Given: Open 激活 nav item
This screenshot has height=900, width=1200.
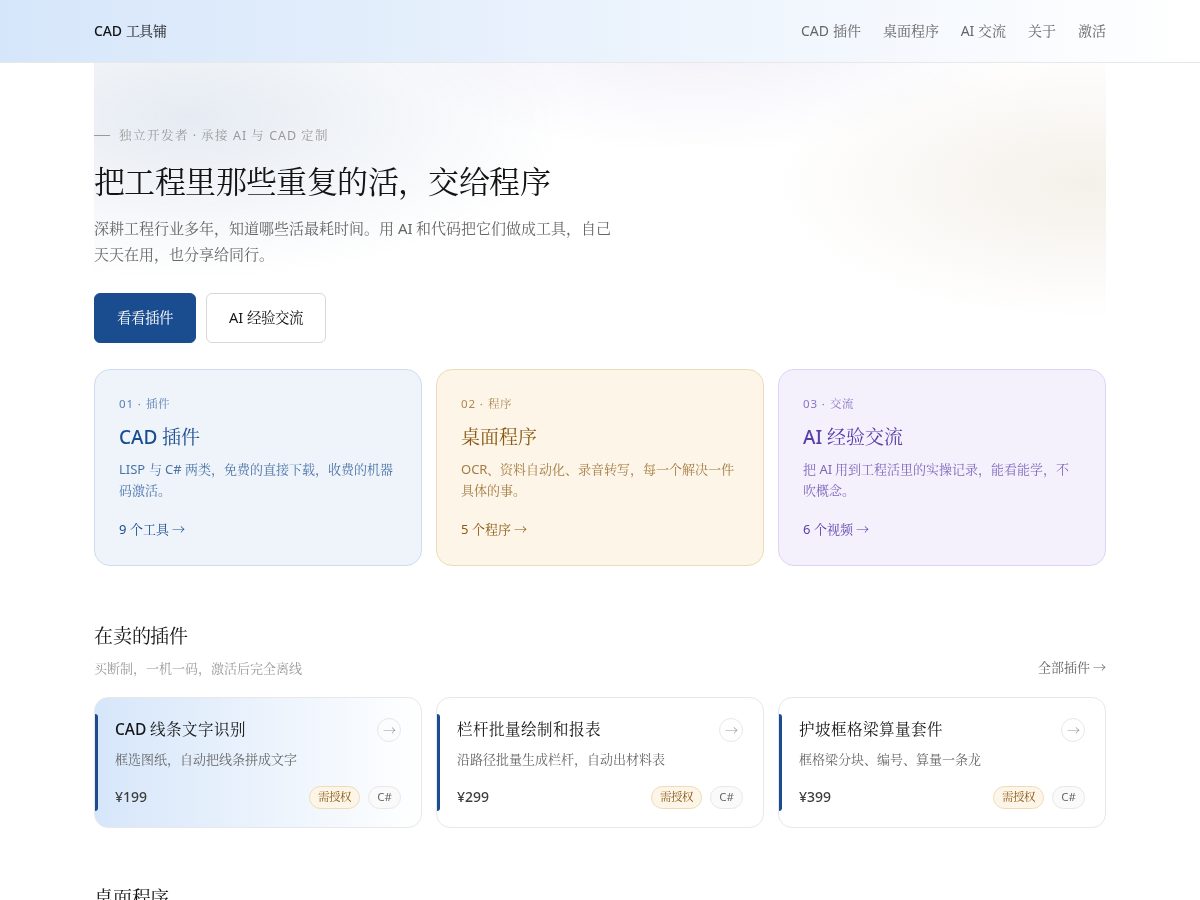Looking at the screenshot, I should click(1092, 31).
